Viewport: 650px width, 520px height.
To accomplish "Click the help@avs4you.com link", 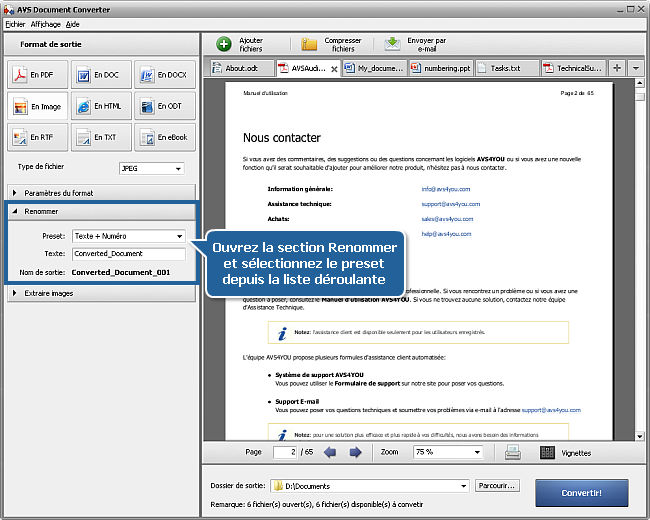I will click(446, 234).
